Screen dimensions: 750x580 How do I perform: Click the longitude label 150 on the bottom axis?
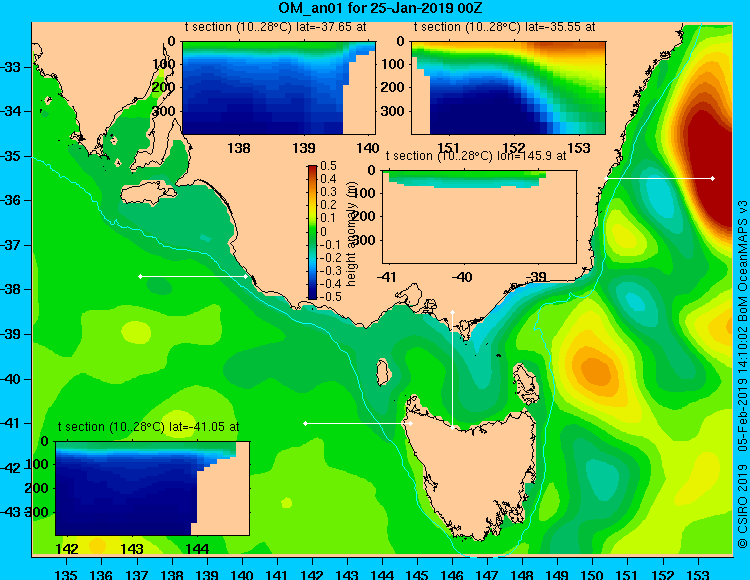593,575
